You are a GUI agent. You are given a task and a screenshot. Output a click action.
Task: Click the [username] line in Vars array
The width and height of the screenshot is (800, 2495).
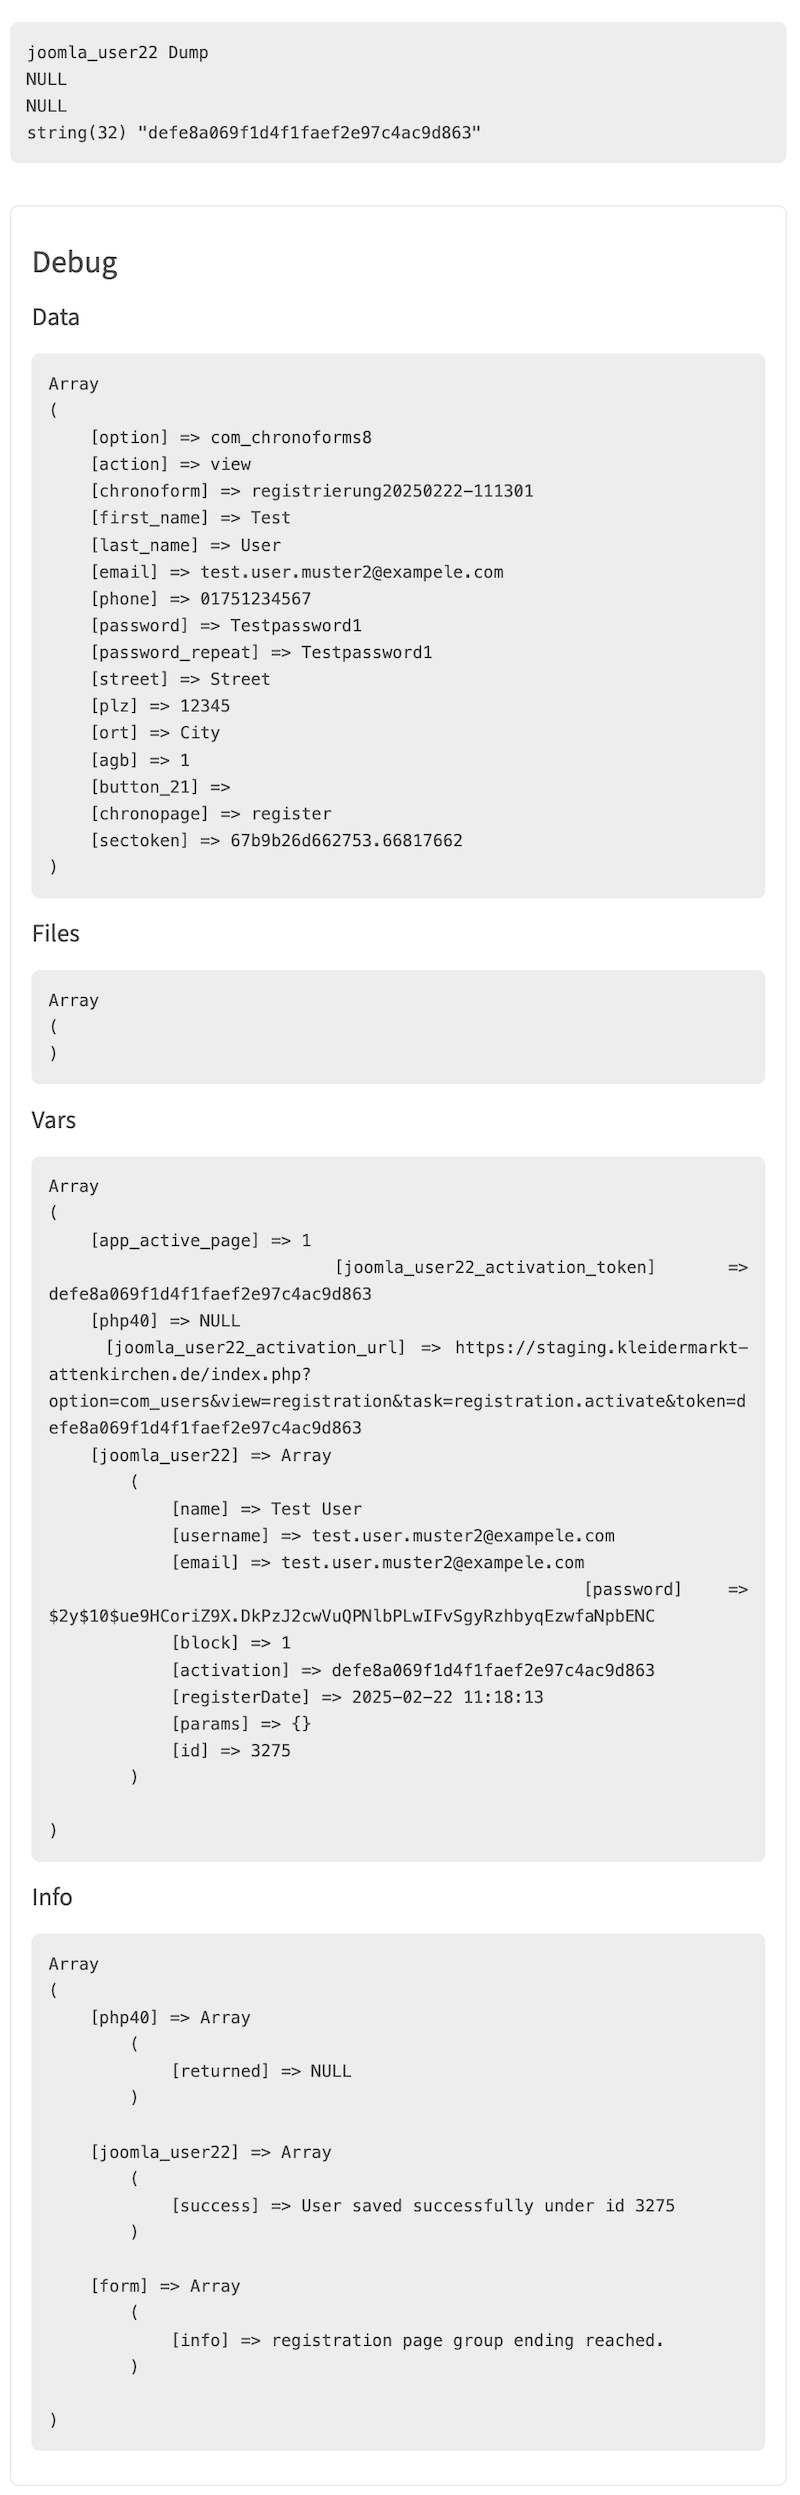[x=393, y=1536]
